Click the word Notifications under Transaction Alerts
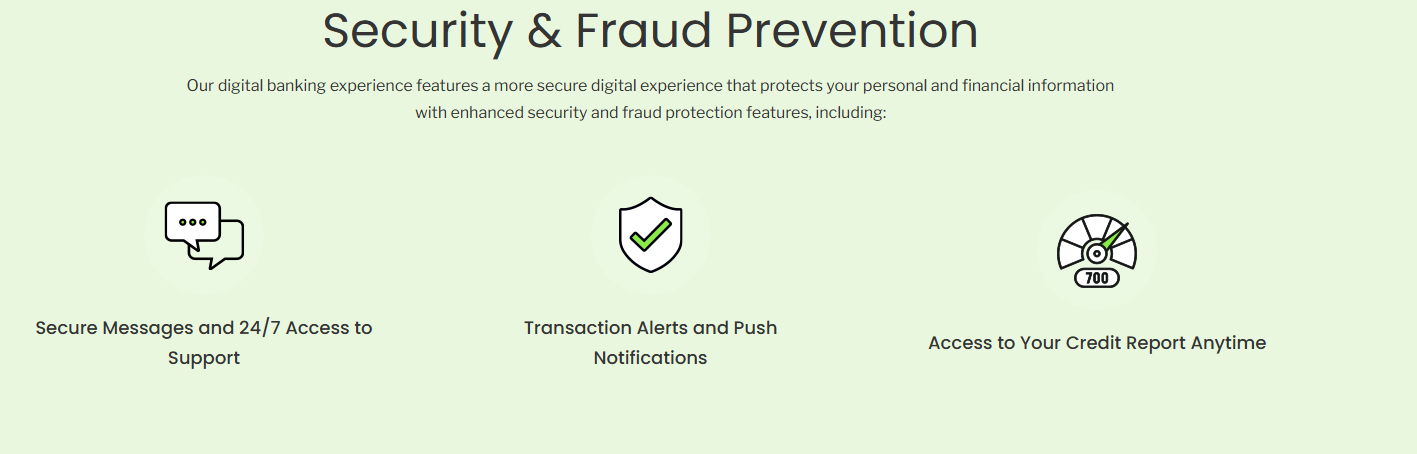 click(x=650, y=358)
